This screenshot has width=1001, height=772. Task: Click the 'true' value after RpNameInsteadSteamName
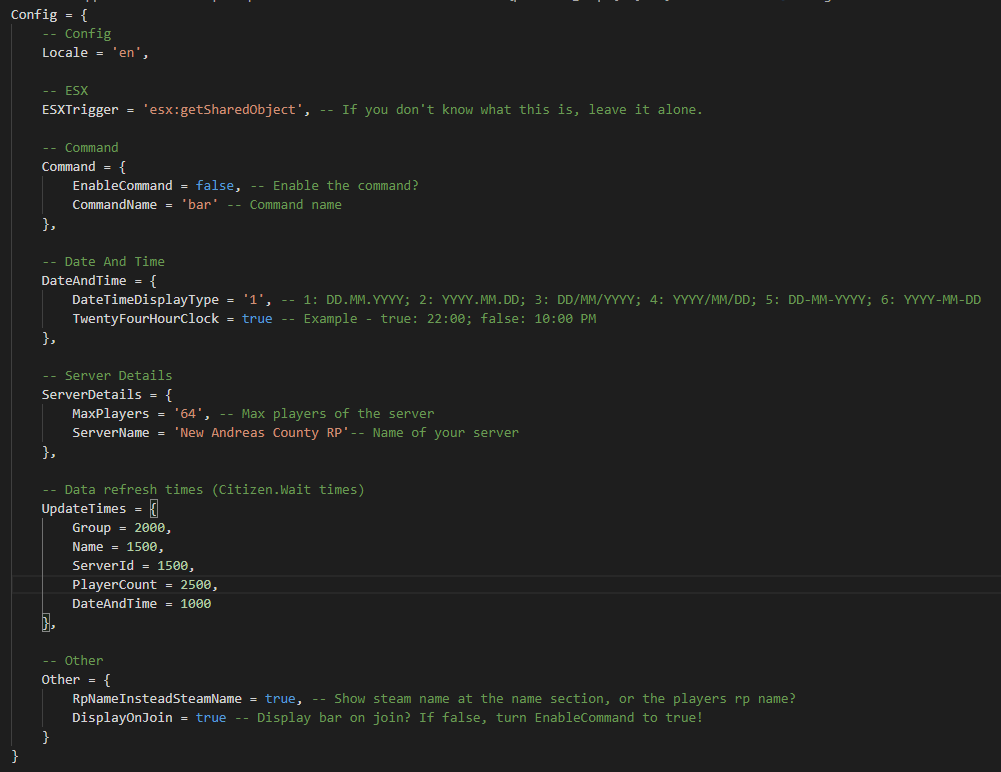tap(280, 699)
